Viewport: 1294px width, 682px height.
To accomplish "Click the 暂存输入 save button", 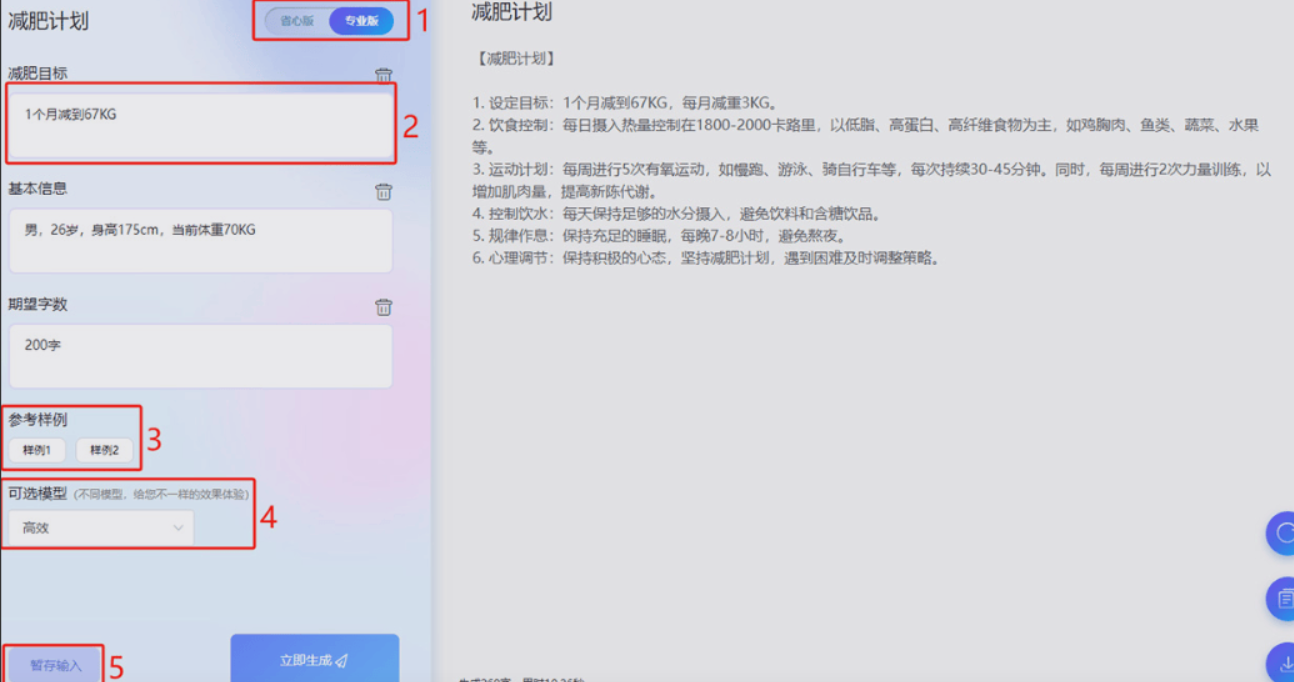I will click(55, 664).
